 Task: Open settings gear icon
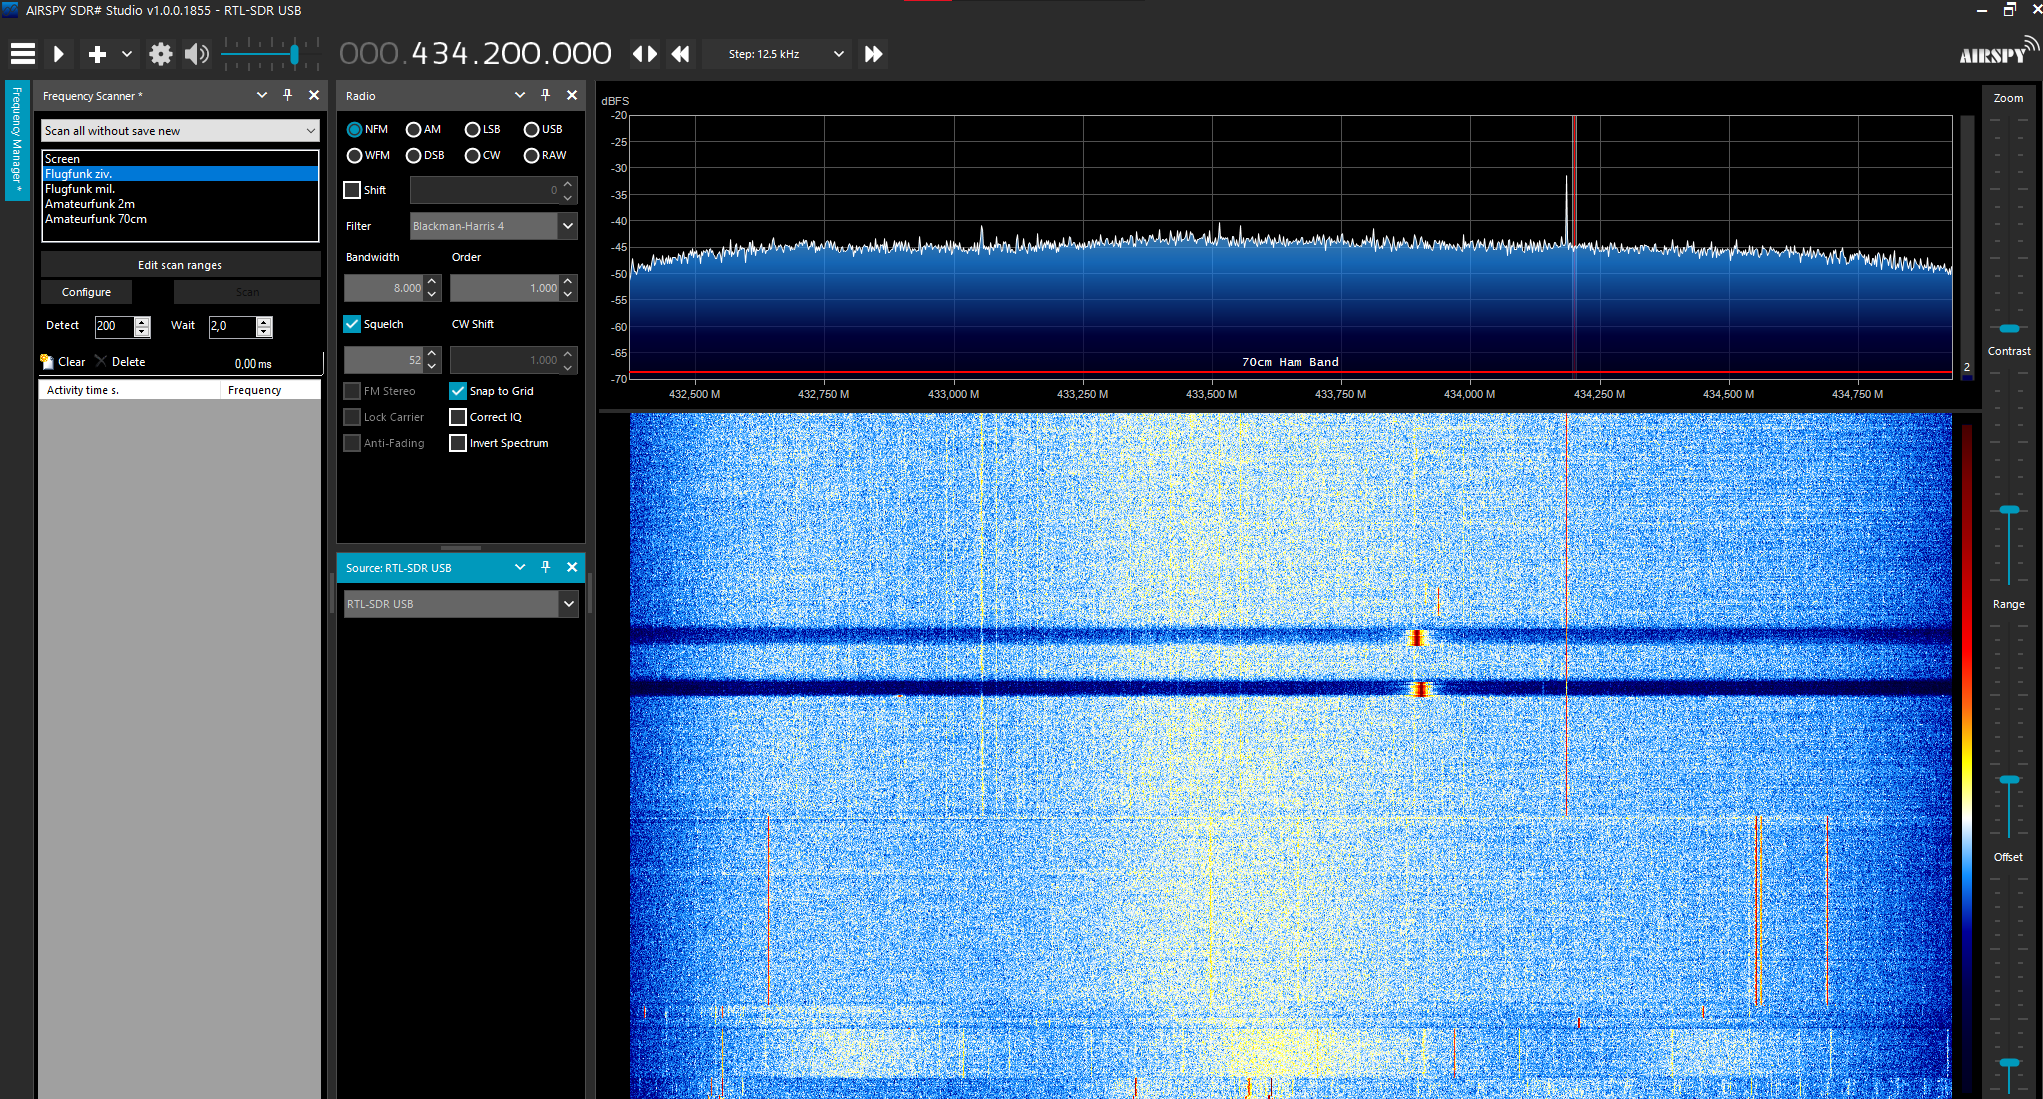click(x=161, y=54)
